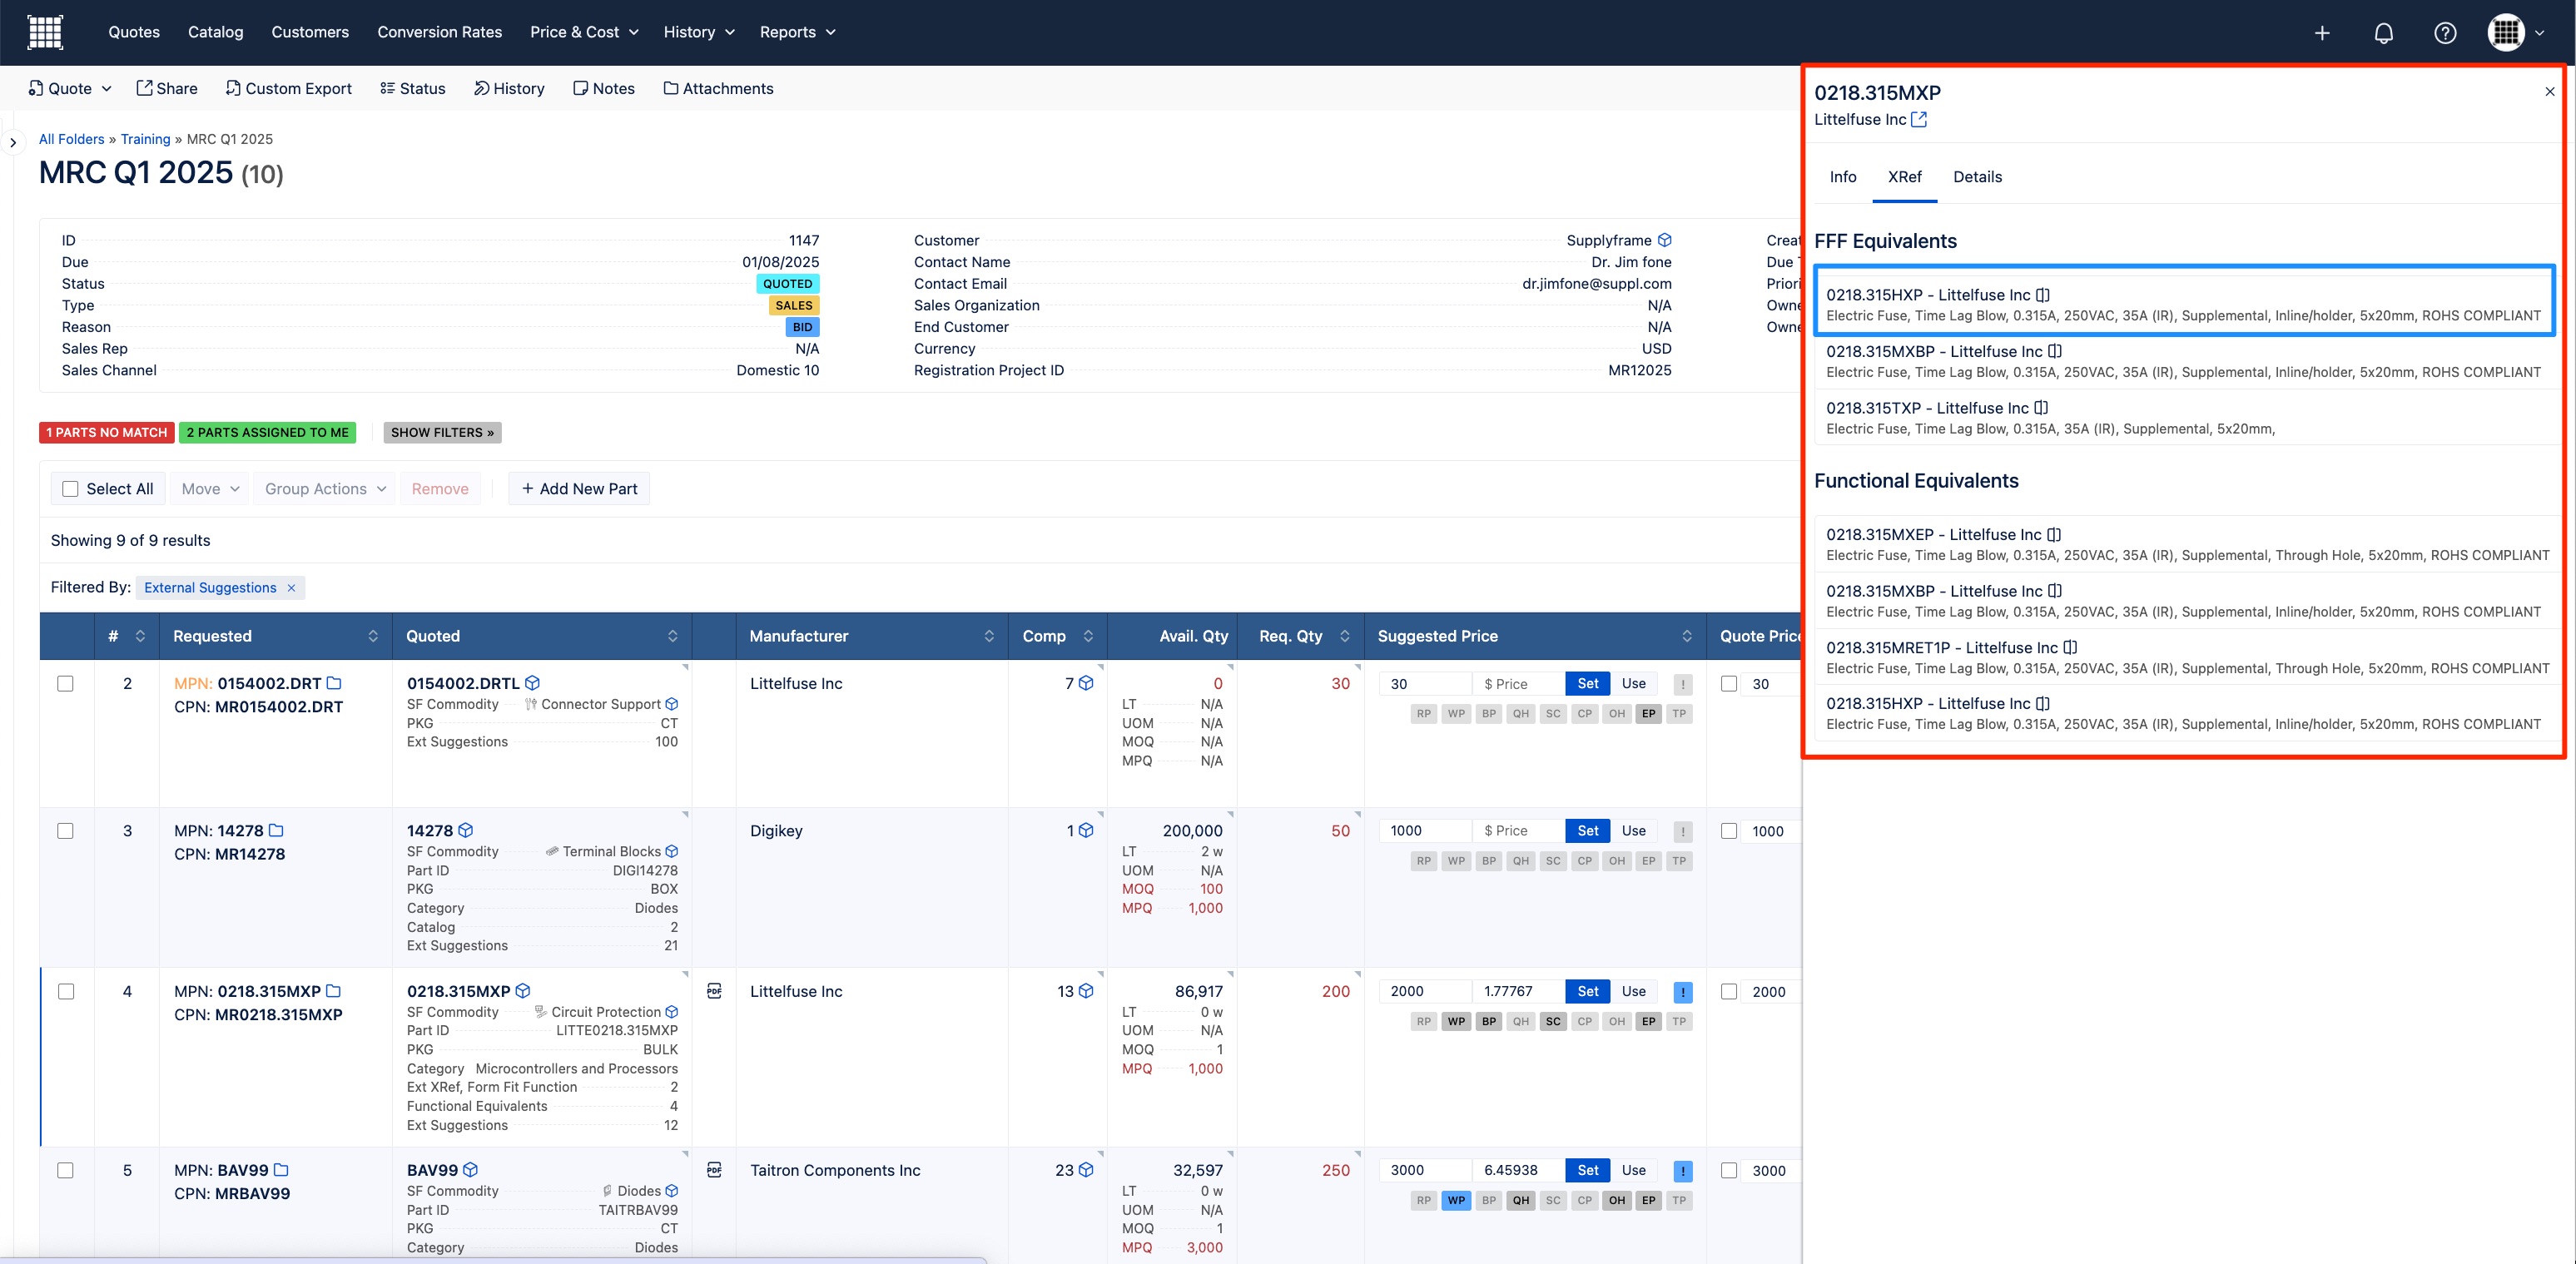Click cube icon beside quoted 0218.315MXP
Image resolution: width=2576 pixels, height=1264 pixels.
(x=522, y=991)
